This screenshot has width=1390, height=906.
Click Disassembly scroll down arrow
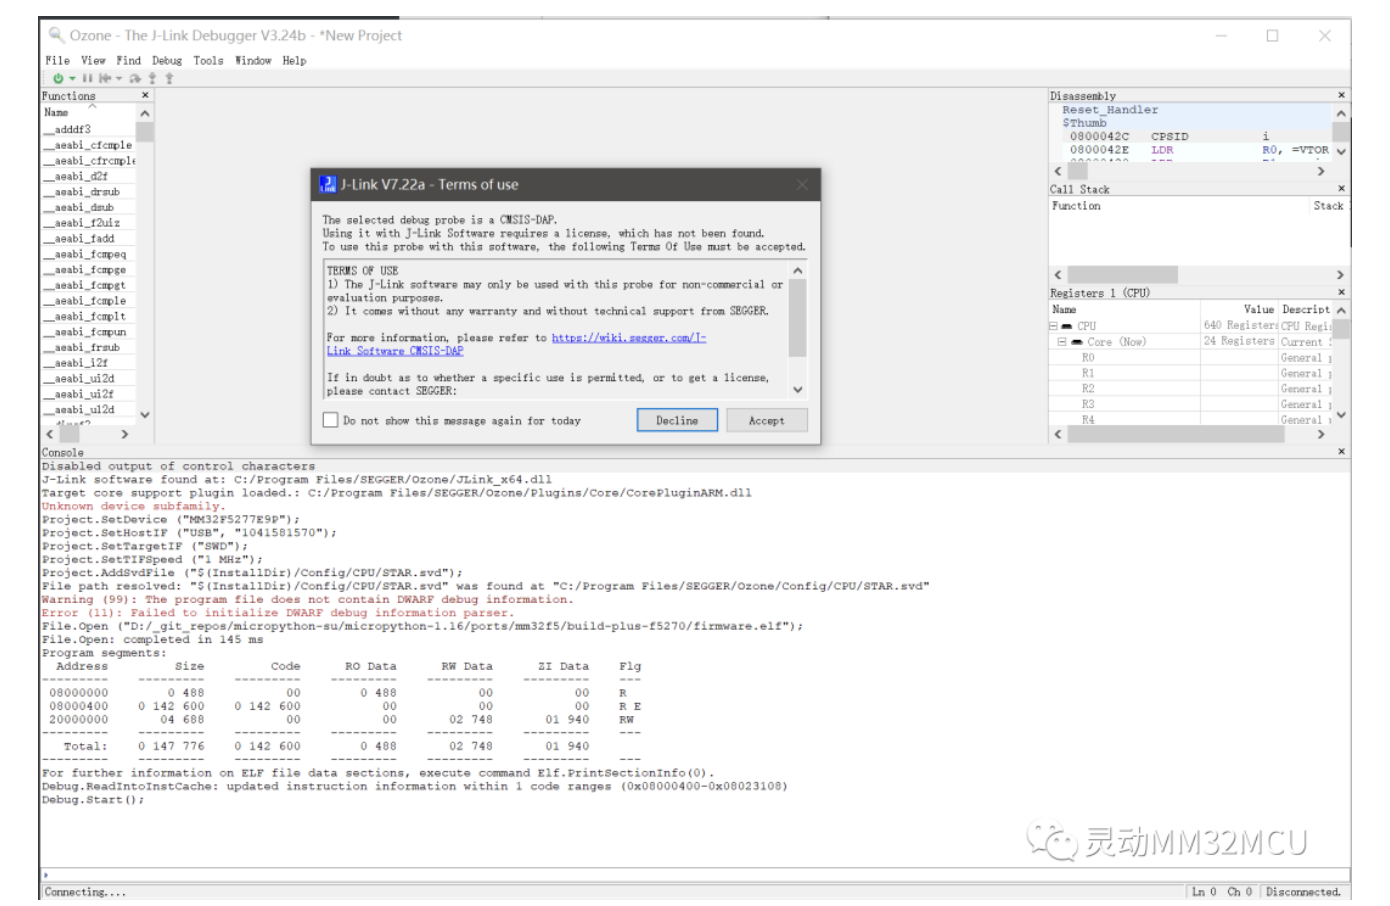click(1341, 151)
